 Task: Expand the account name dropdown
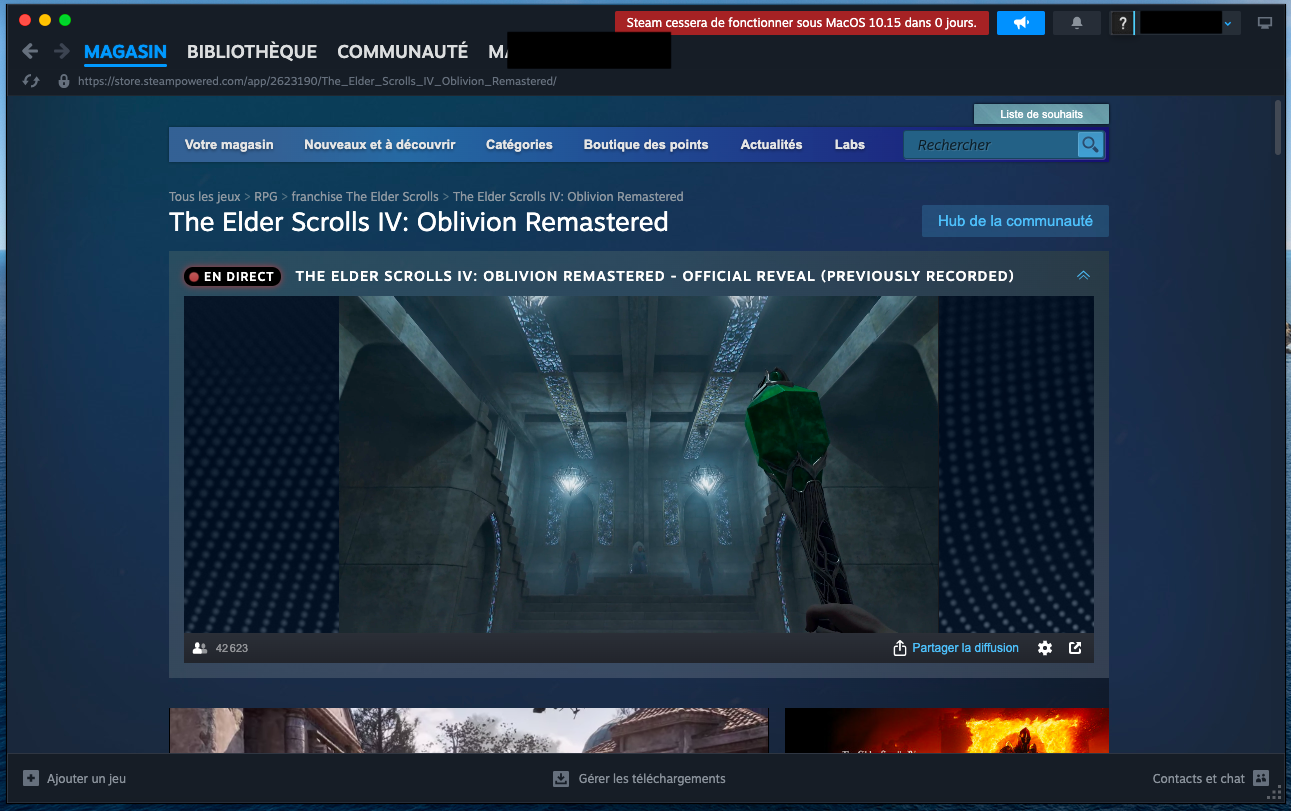tap(1228, 23)
